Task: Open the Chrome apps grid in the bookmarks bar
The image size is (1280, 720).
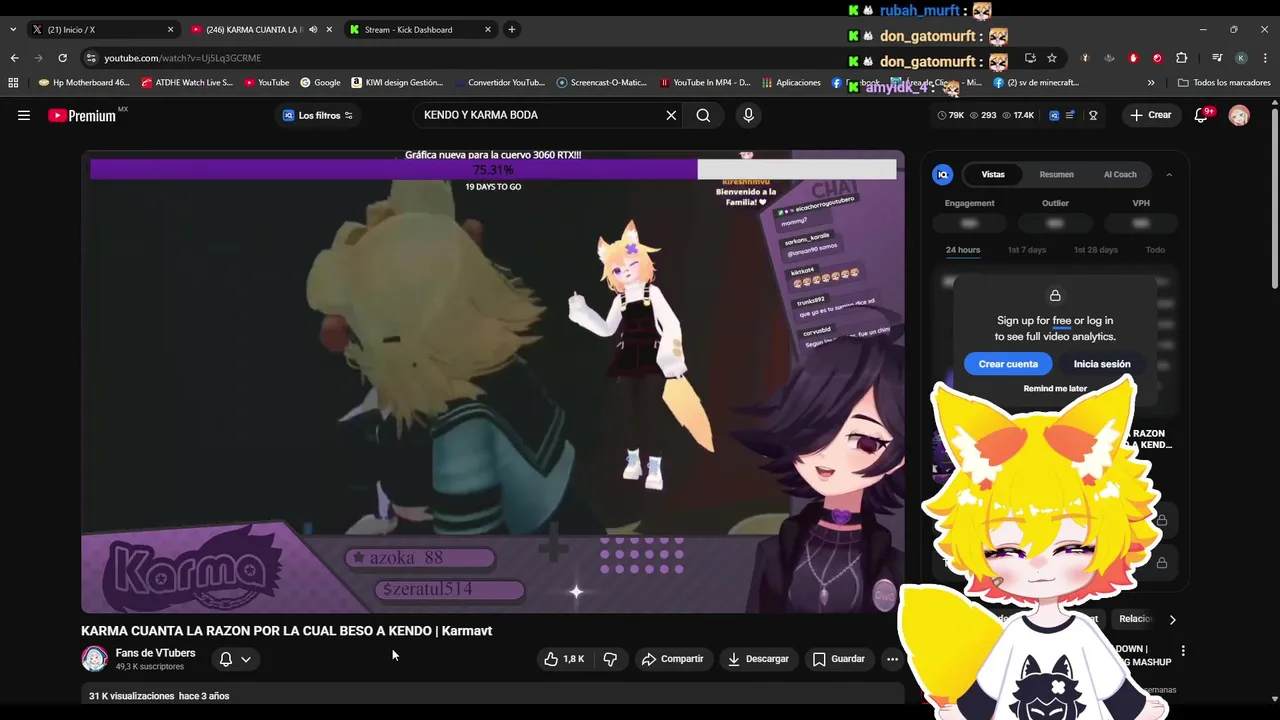Action: [13, 83]
